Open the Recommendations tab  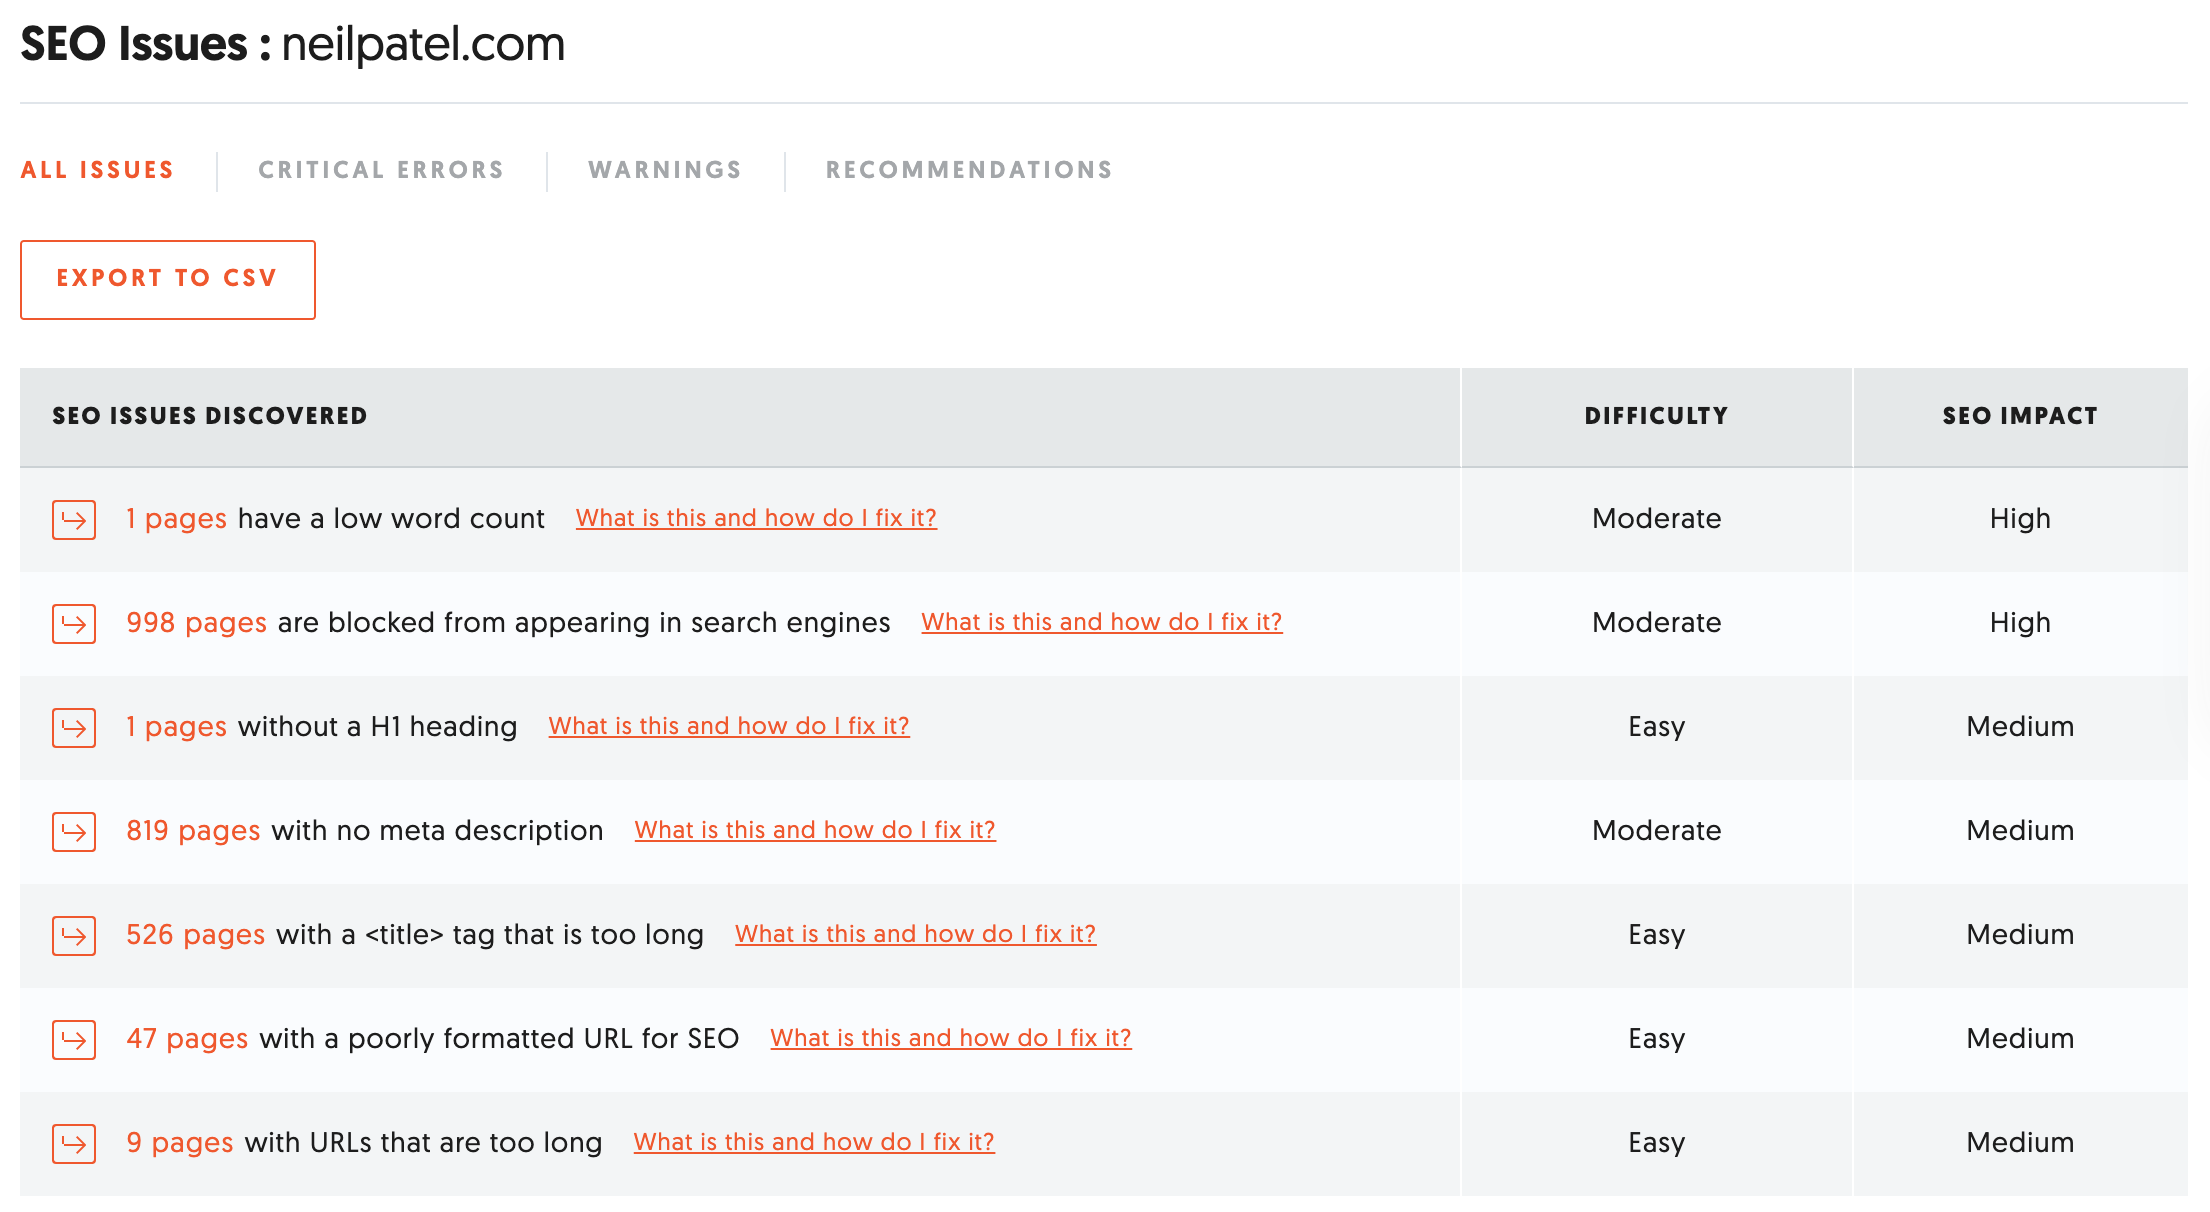969,170
